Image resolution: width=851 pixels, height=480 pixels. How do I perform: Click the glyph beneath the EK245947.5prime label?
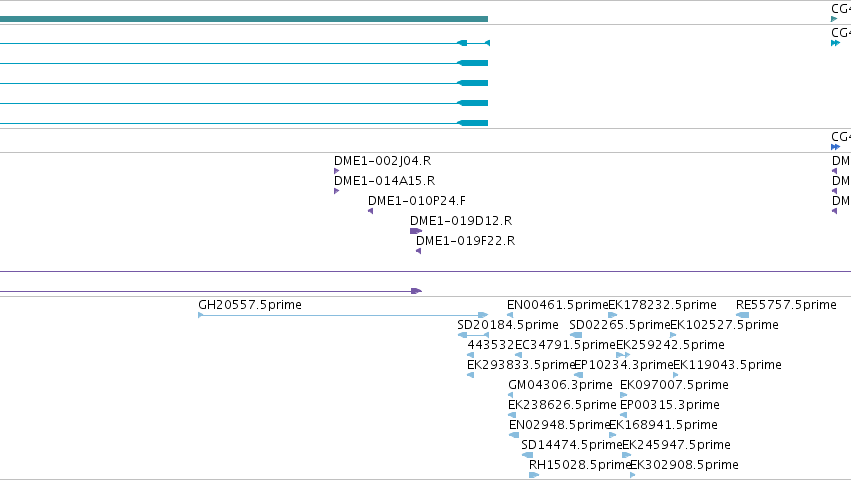coord(626,455)
